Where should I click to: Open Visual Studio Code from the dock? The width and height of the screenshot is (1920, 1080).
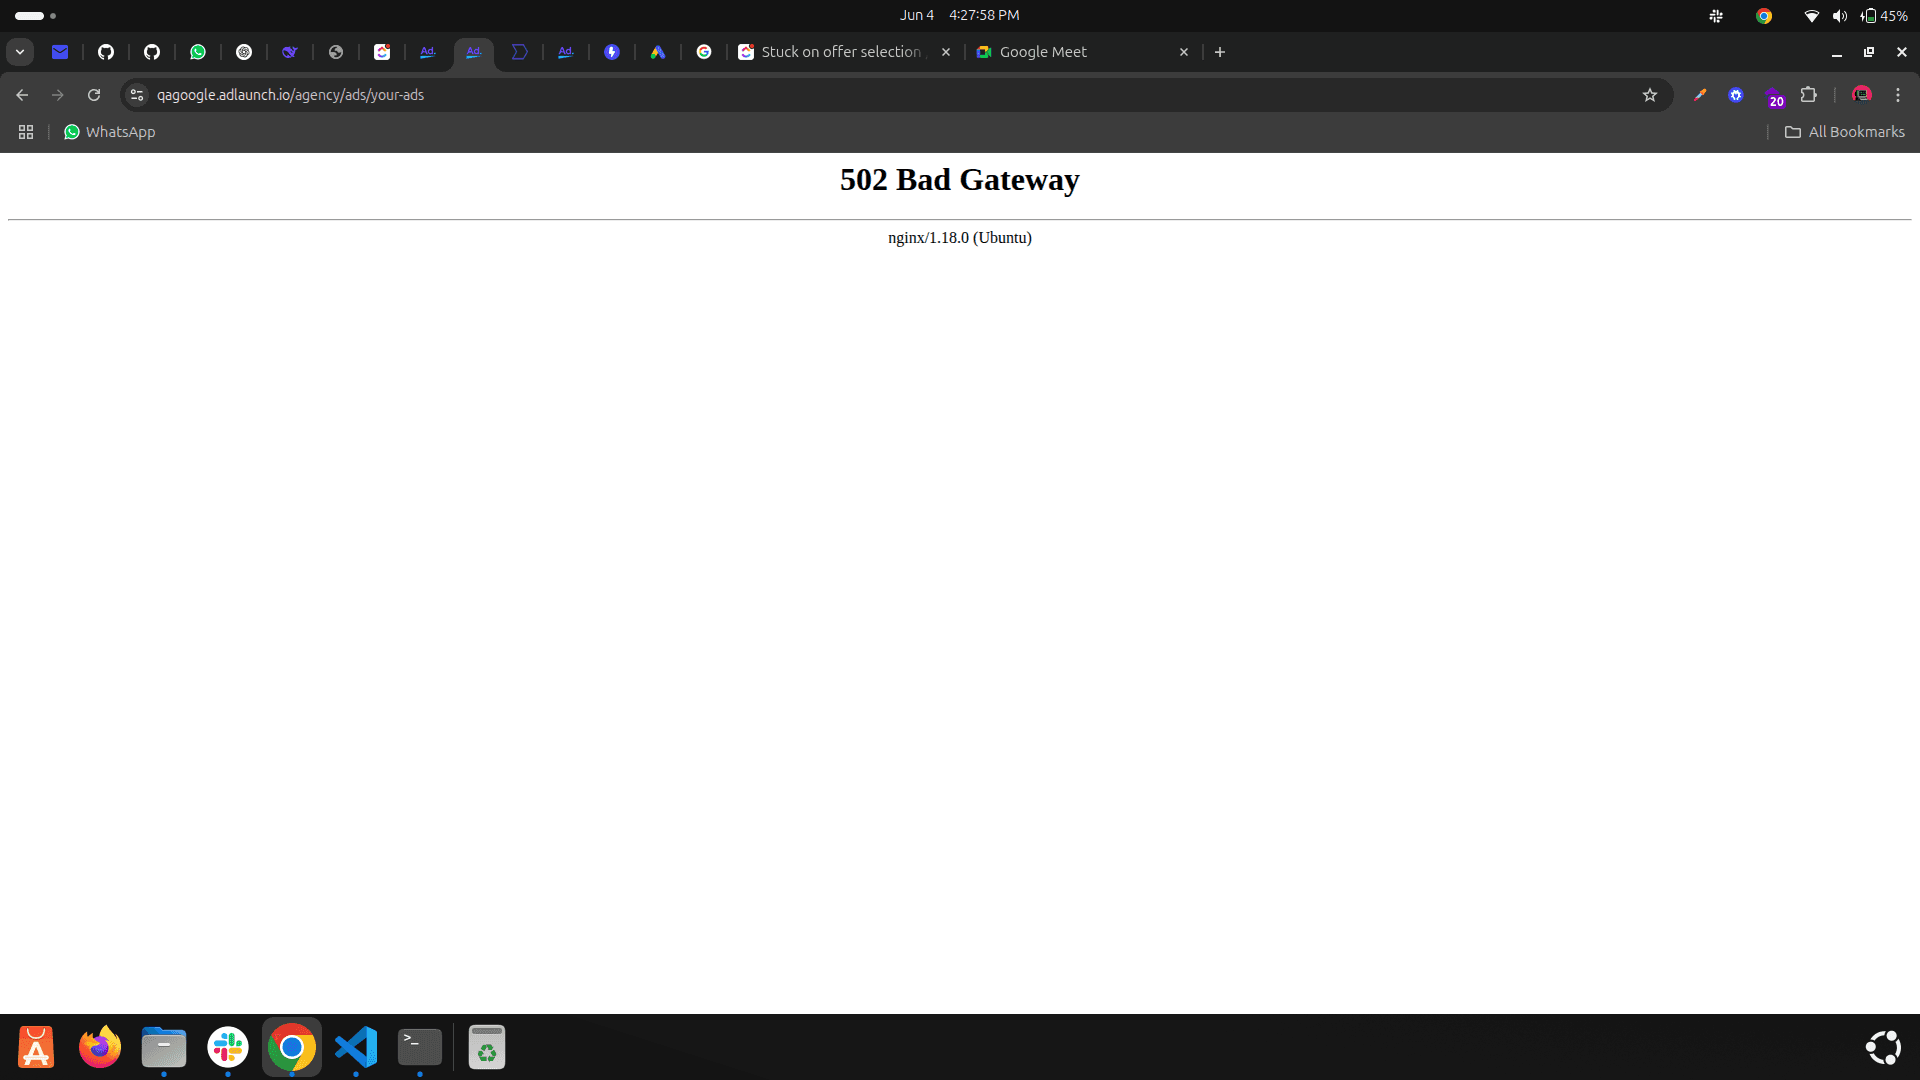356,1047
